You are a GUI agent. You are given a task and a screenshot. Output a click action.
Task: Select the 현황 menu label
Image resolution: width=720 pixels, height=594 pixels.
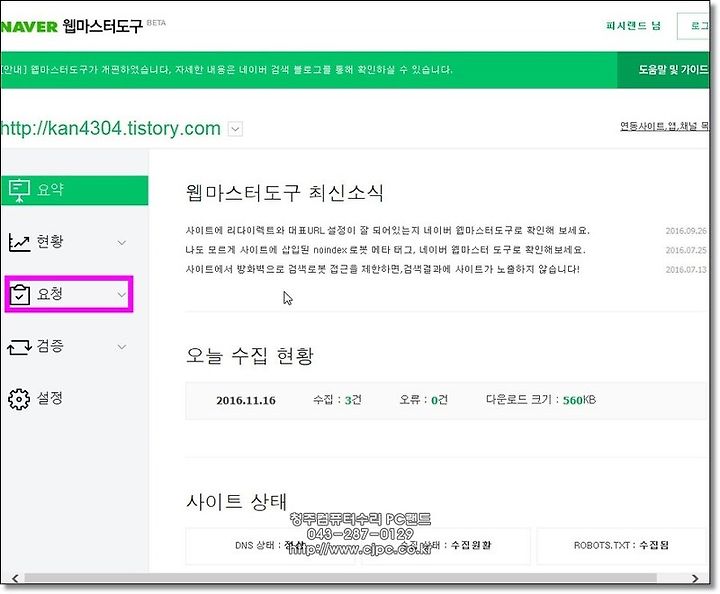50,241
